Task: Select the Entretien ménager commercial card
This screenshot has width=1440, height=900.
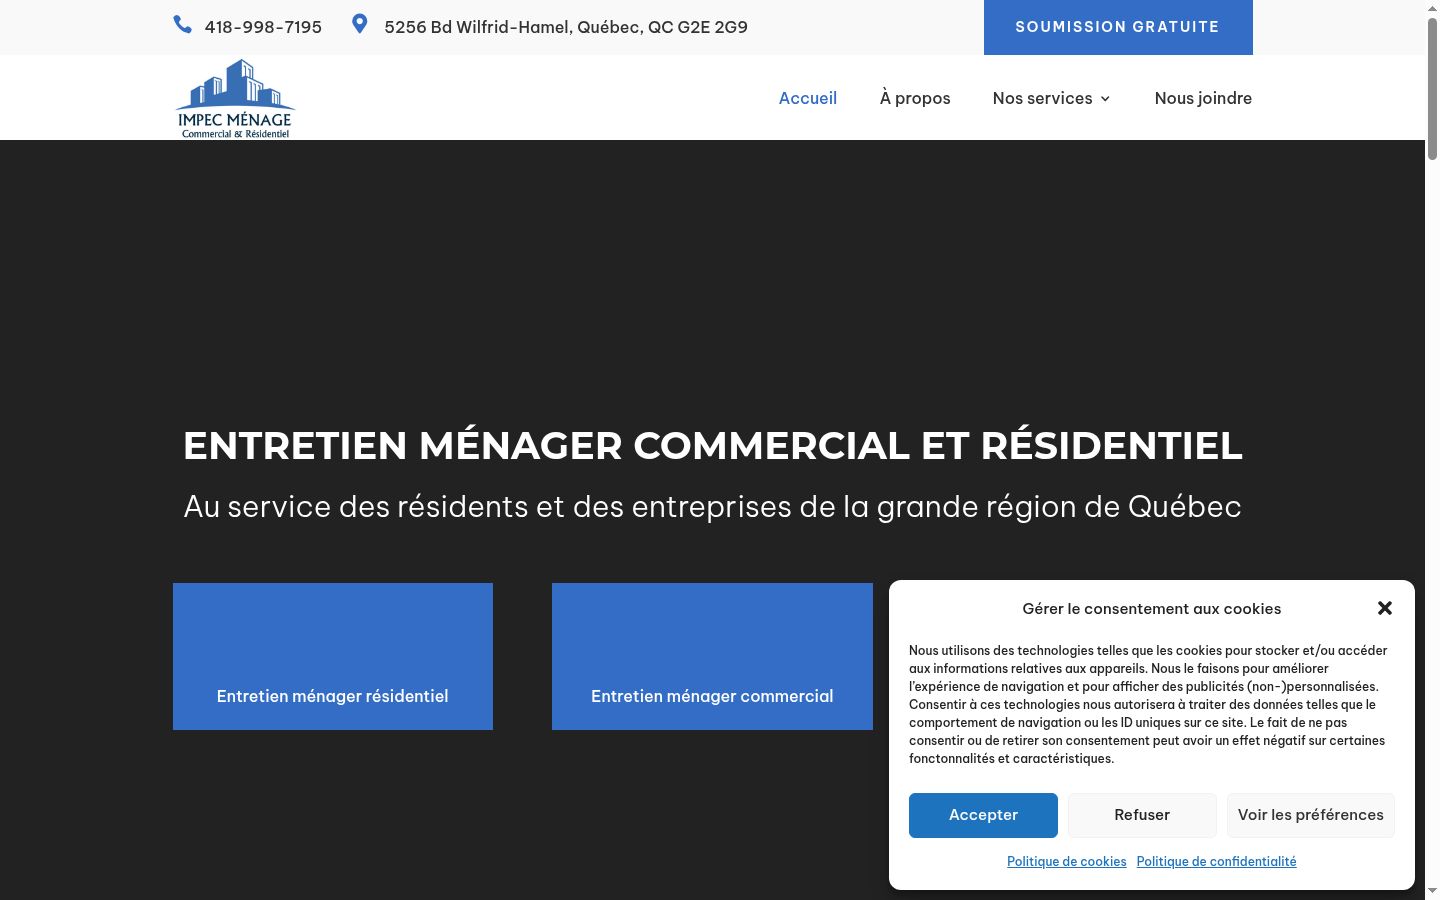Action: click(712, 656)
